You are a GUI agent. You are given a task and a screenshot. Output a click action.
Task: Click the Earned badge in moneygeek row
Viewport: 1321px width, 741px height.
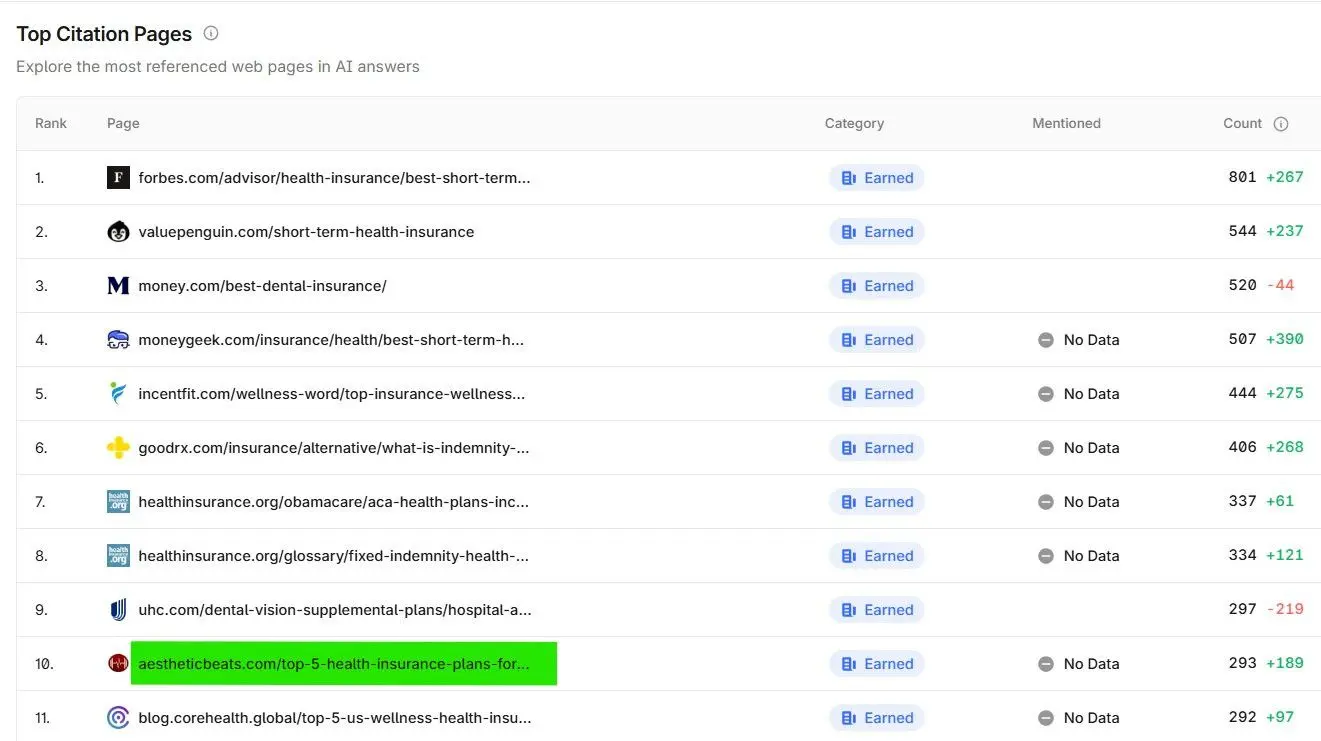click(877, 340)
